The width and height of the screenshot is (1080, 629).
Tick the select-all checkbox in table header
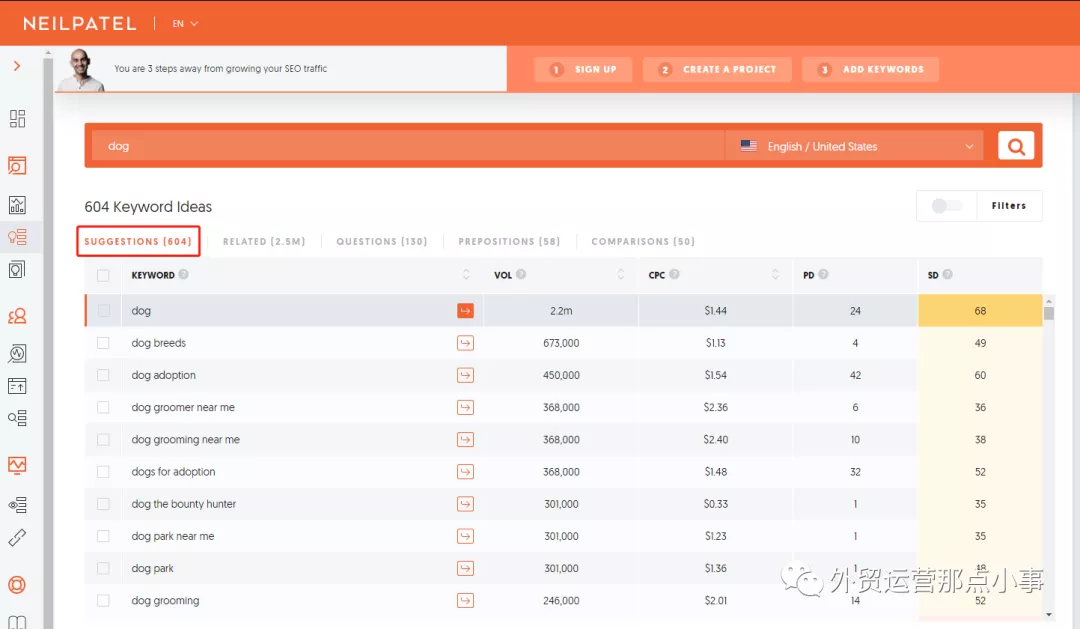pos(103,275)
